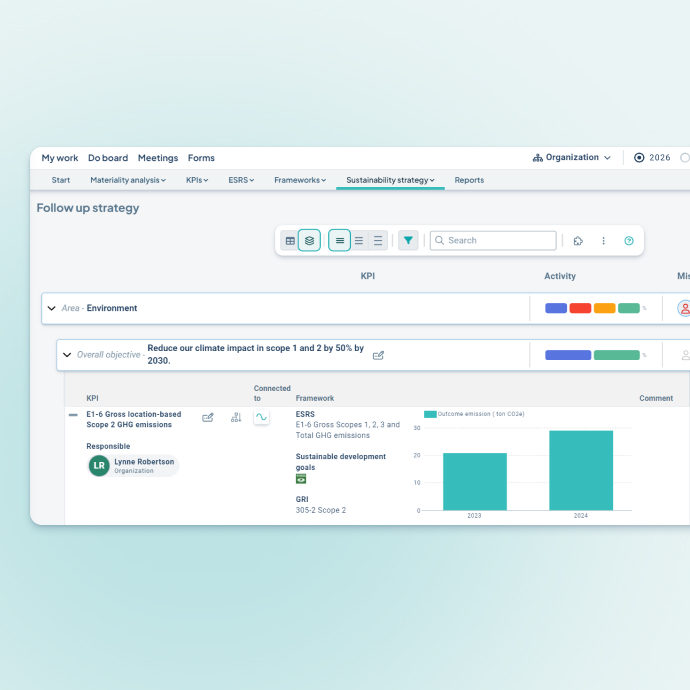The height and width of the screenshot is (690, 690).
Task: Collapse the Environment area row
Action: 51,308
